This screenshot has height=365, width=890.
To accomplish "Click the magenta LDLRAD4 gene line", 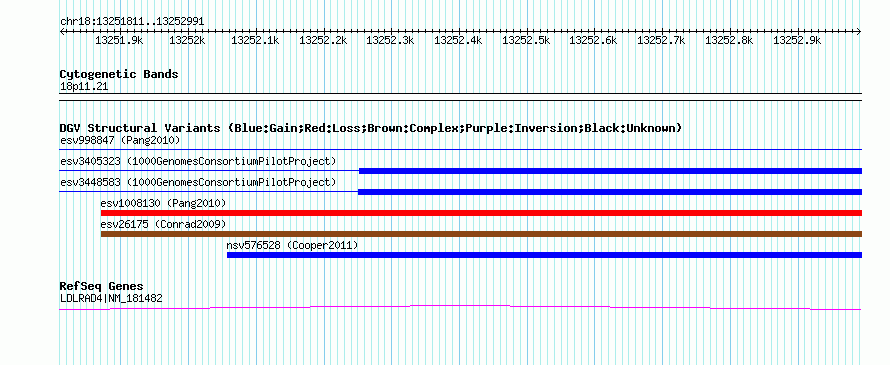I will click(460, 307).
